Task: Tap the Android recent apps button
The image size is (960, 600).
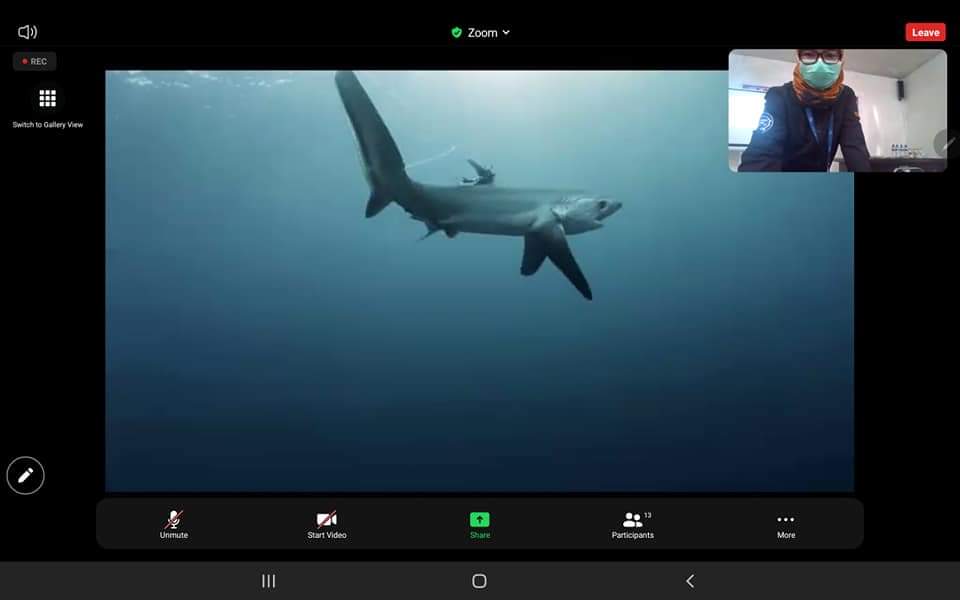Action: pos(268,581)
